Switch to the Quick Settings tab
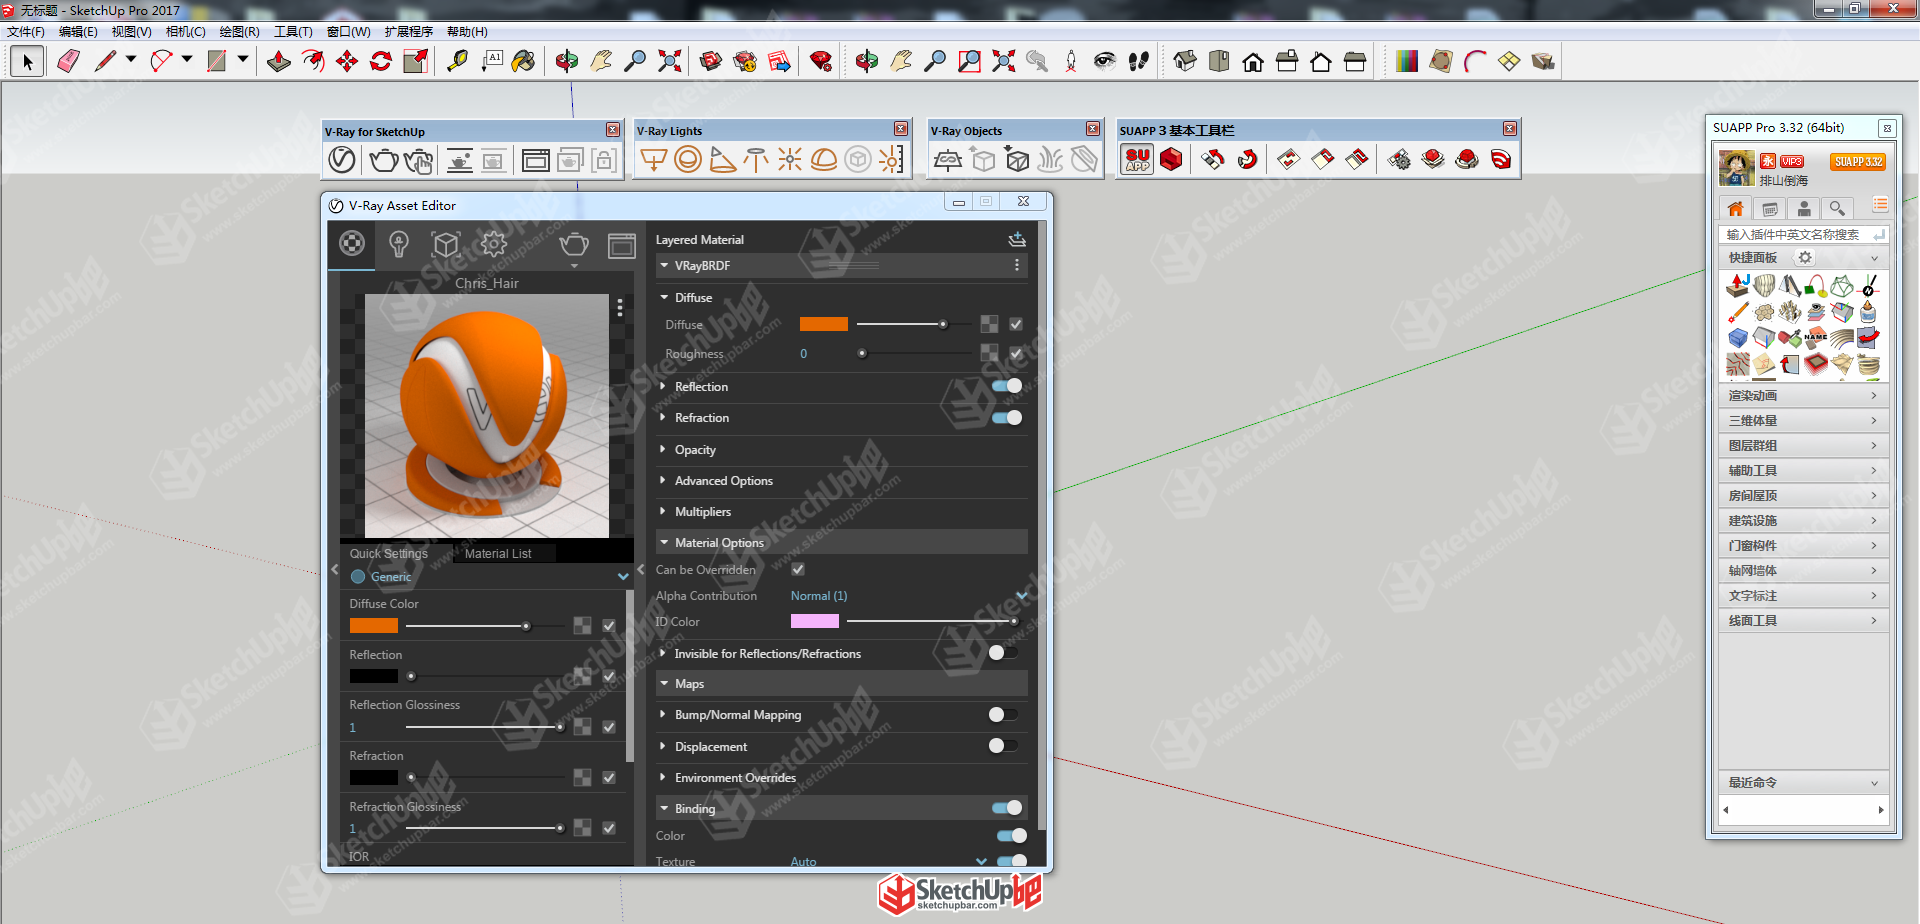Screen dimensions: 1920x924 388,554
